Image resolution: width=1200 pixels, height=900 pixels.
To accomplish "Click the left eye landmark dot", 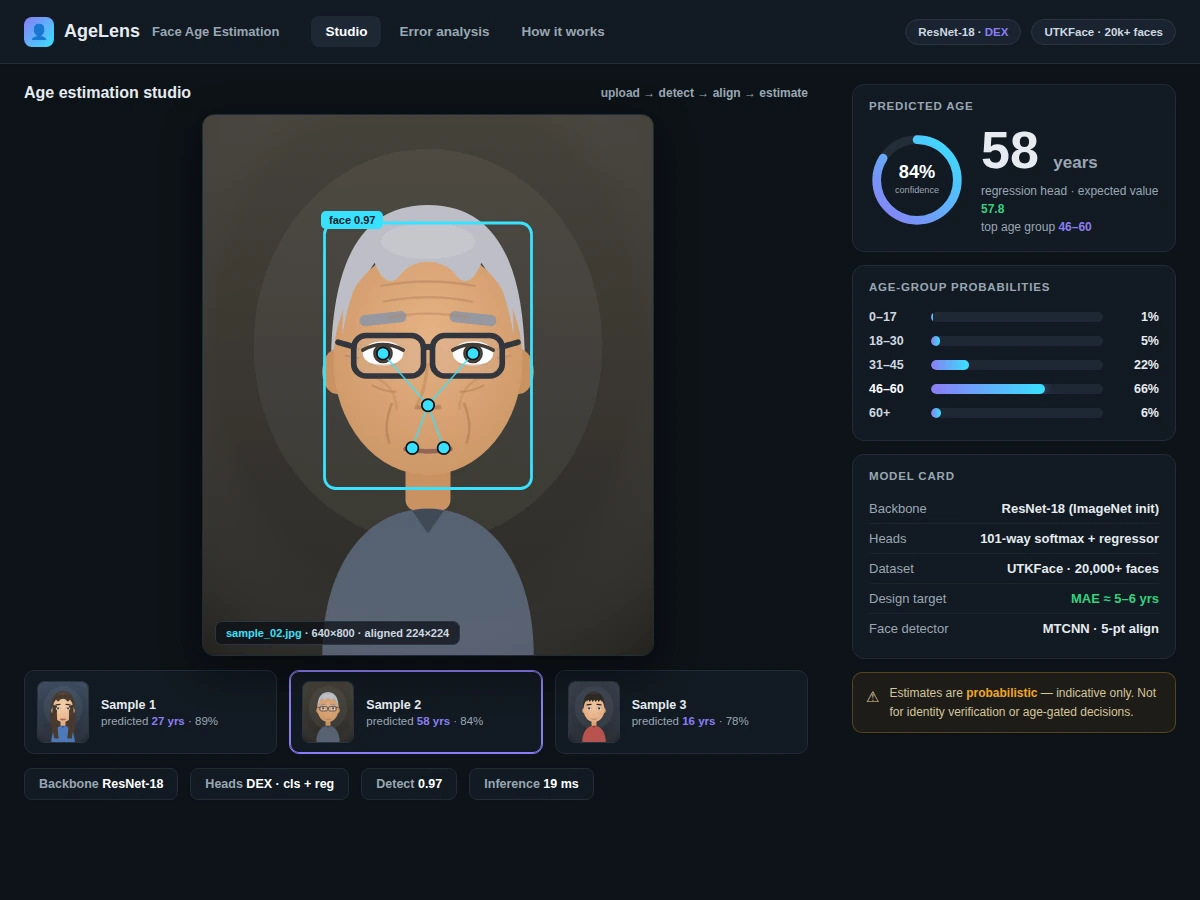I will coord(383,354).
